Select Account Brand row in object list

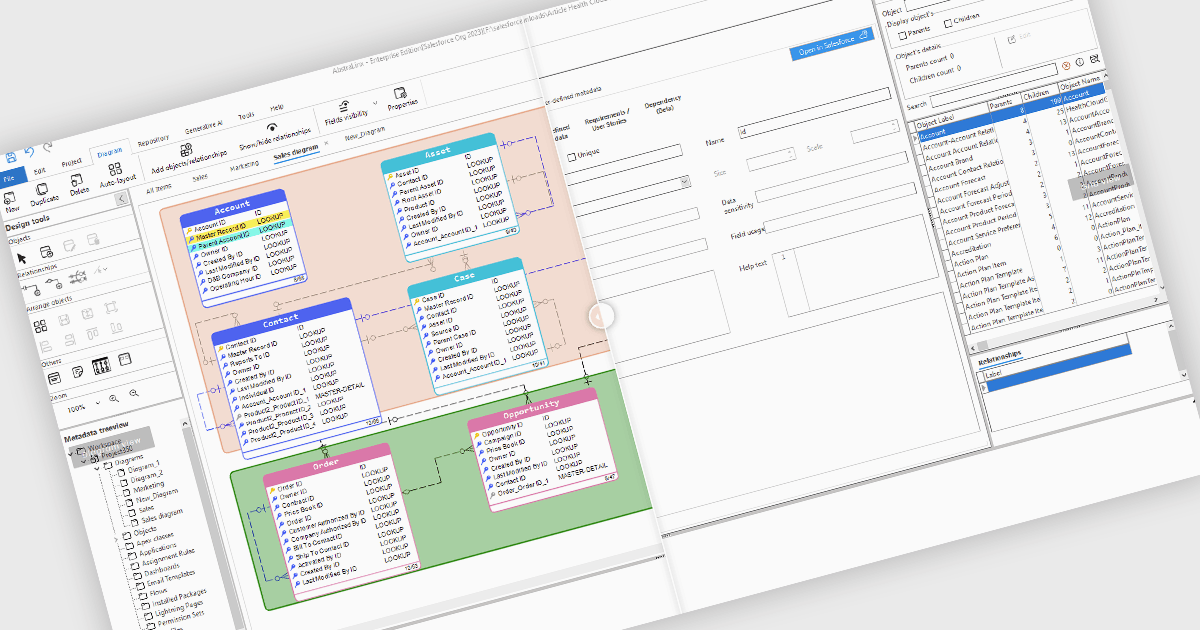coord(951,163)
